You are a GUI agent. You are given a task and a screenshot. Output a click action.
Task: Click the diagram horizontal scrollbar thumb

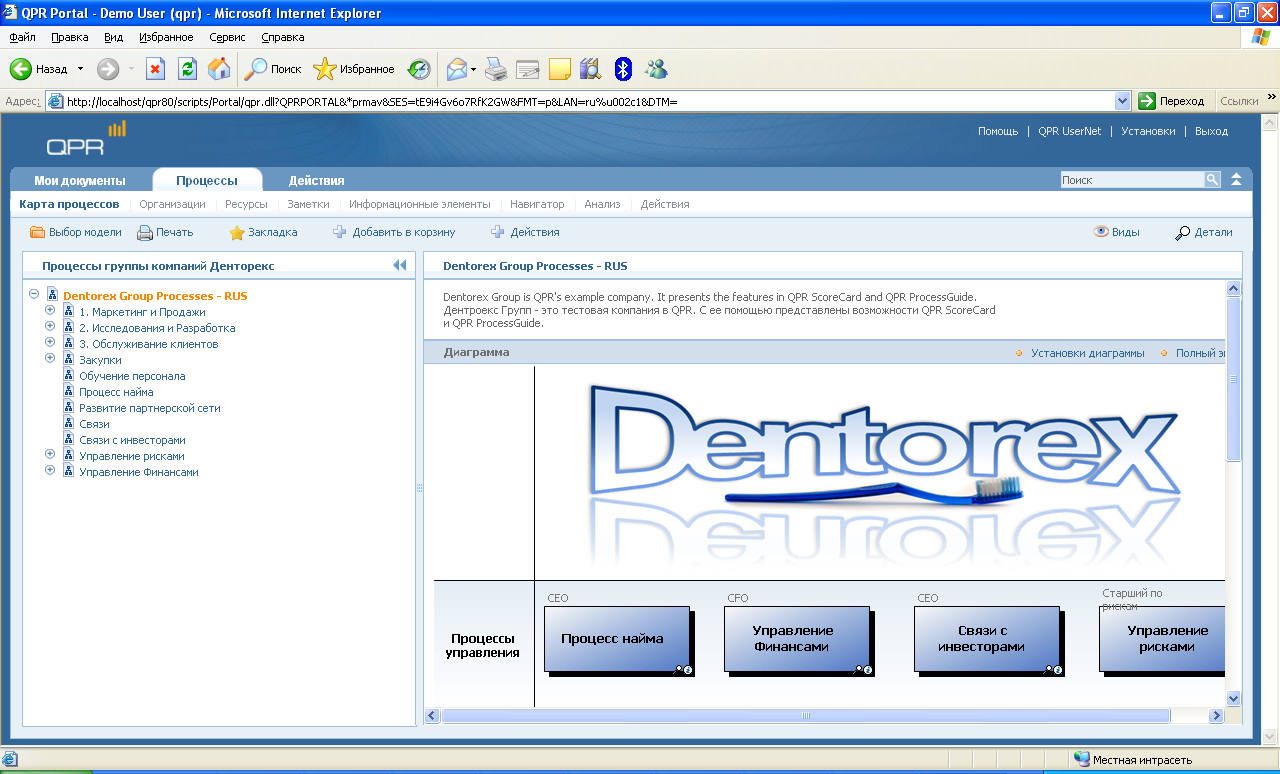pyautogui.click(x=806, y=716)
